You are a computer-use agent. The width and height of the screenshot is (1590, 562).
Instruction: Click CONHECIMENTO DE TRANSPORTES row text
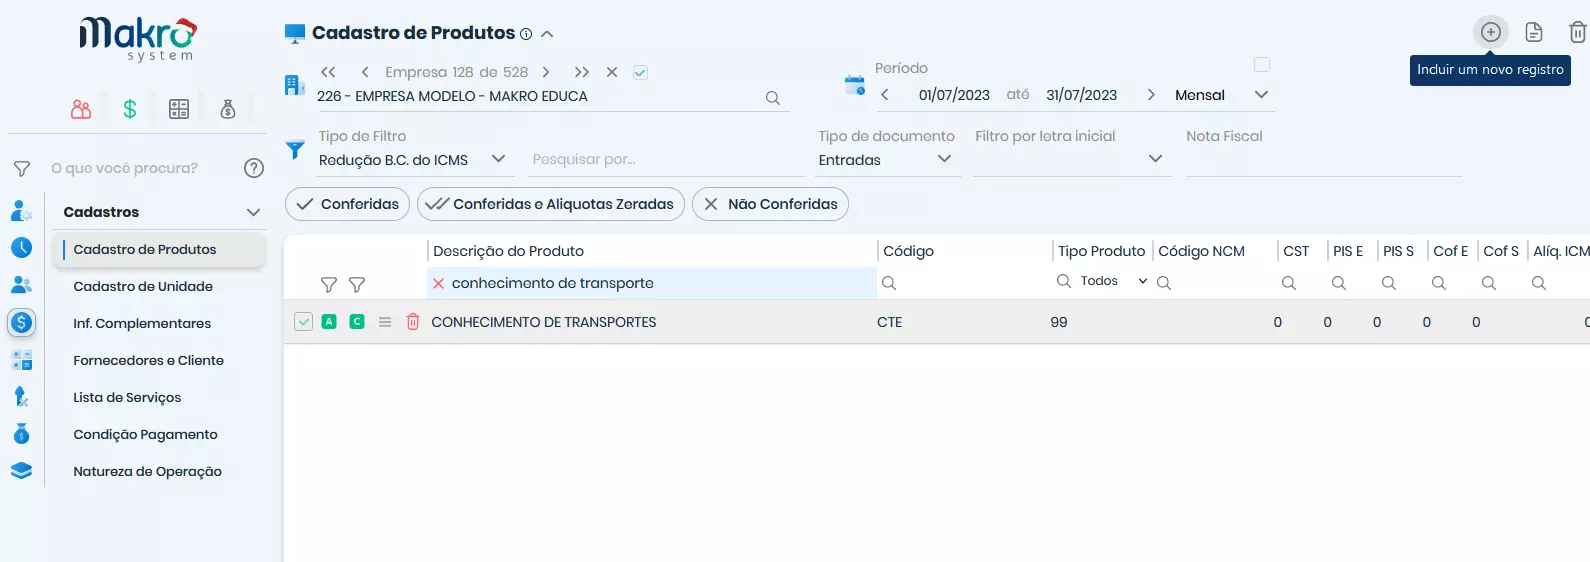544,322
